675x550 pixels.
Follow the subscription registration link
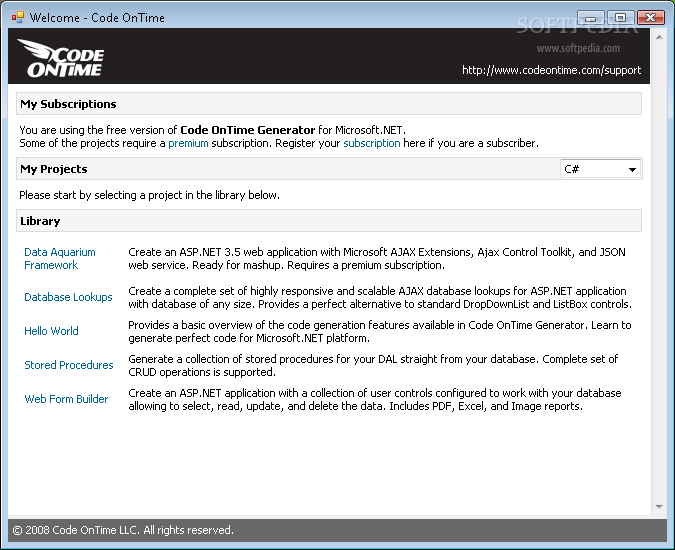pos(372,143)
